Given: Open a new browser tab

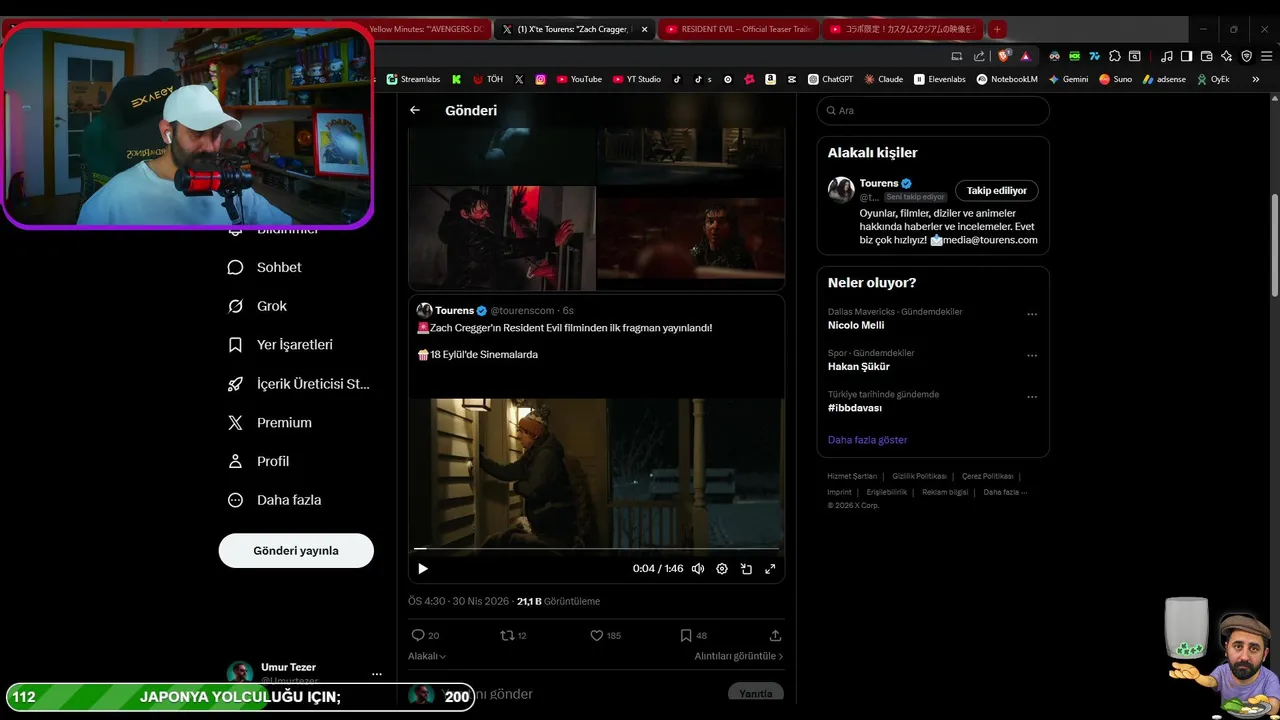Looking at the screenshot, I should point(997,29).
